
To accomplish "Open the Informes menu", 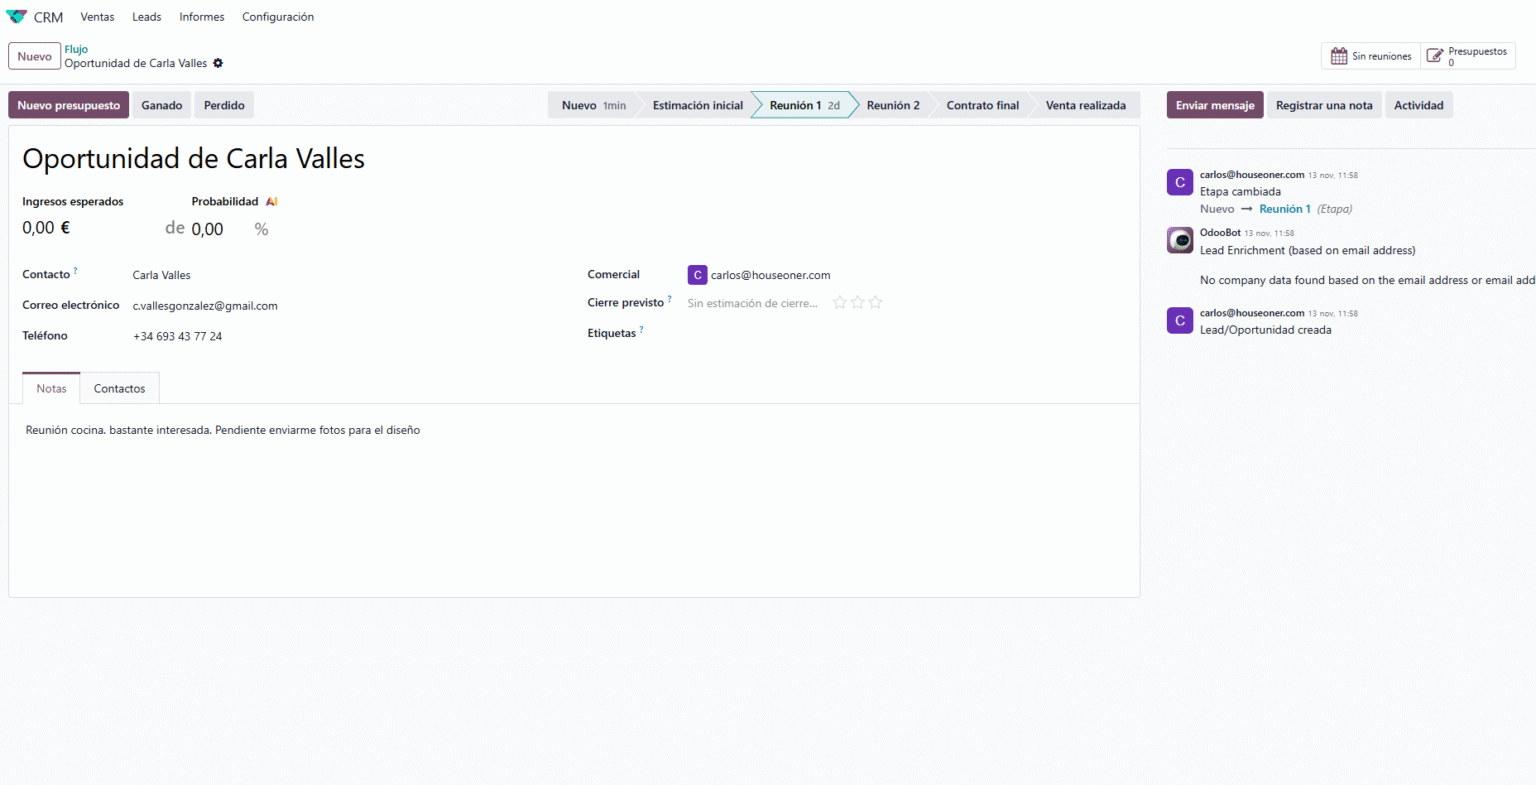I will (202, 17).
